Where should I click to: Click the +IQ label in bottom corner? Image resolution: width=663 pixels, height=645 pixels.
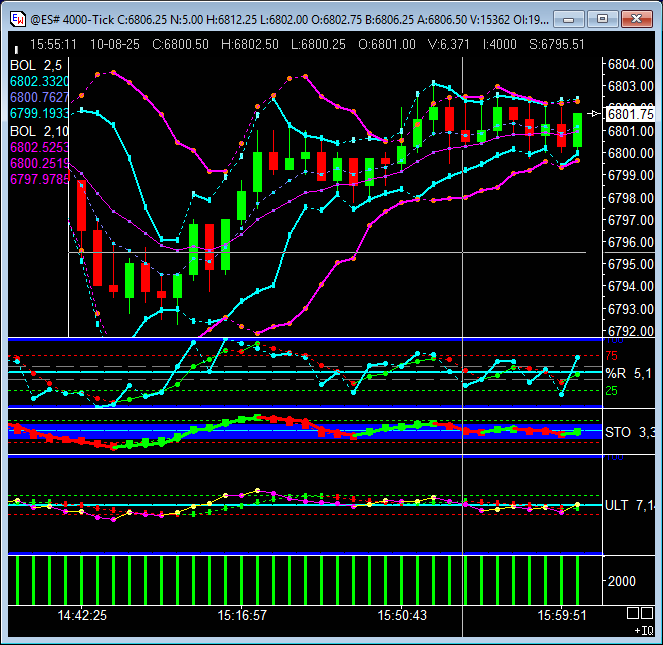(x=643, y=631)
